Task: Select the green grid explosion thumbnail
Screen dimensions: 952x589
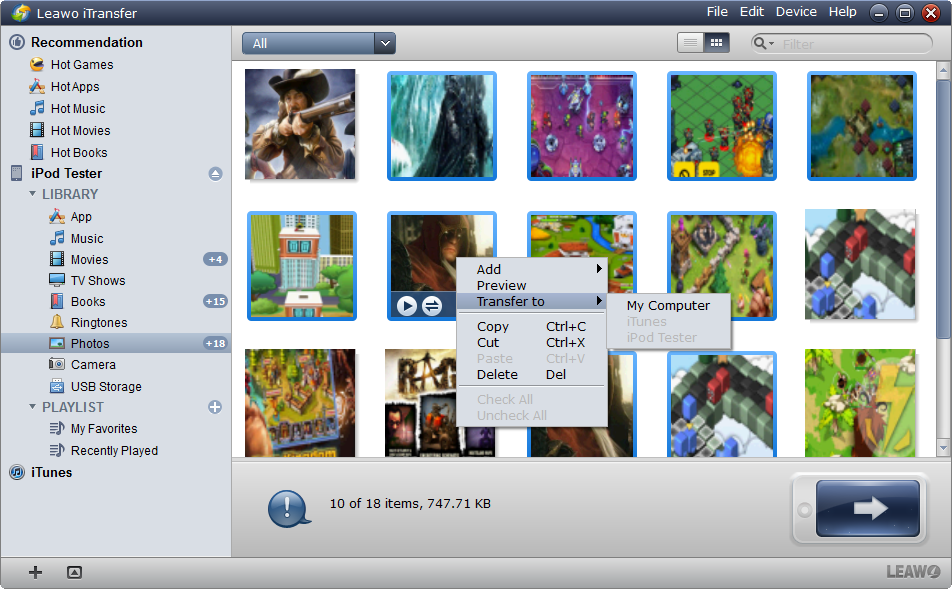Action: pyautogui.click(x=722, y=126)
